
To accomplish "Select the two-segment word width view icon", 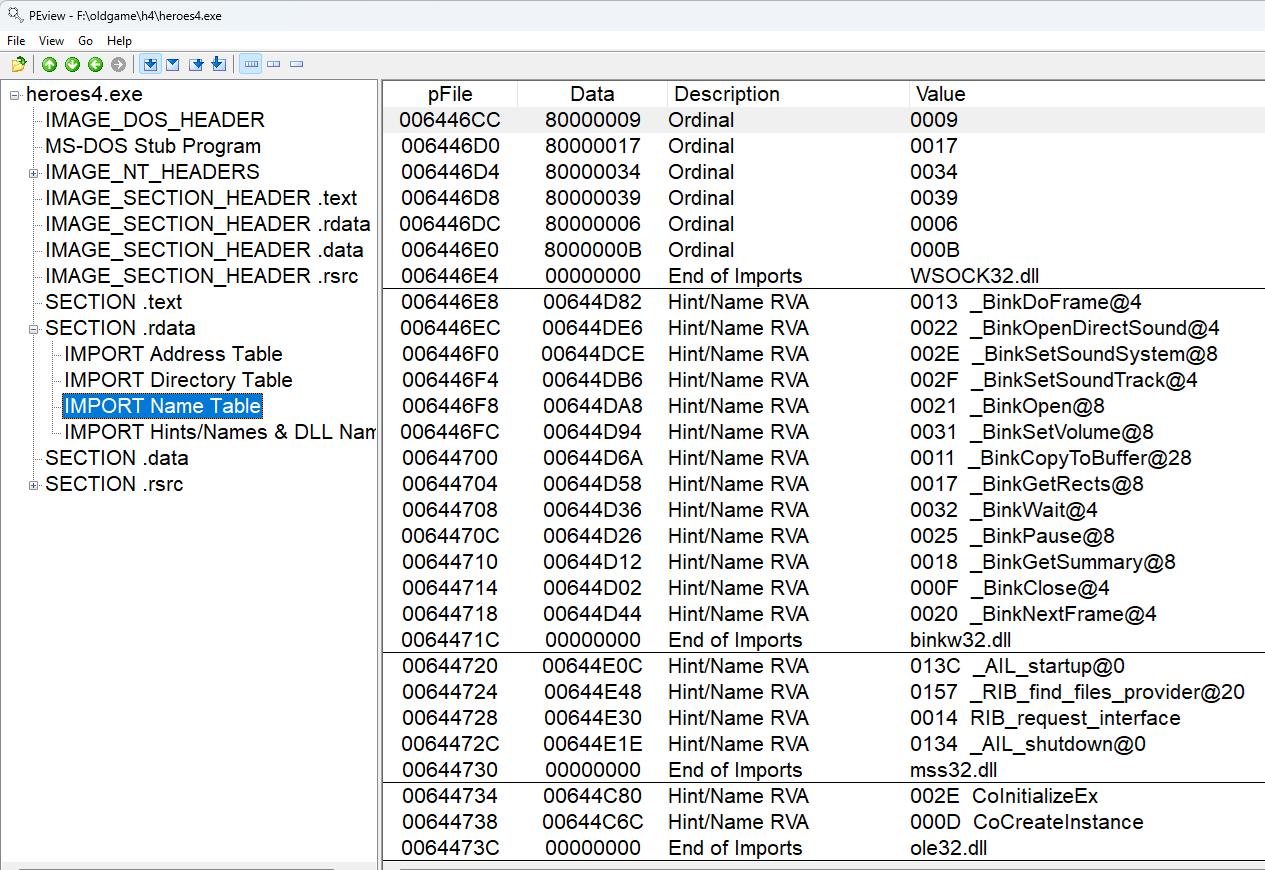I will coord(274,65).
